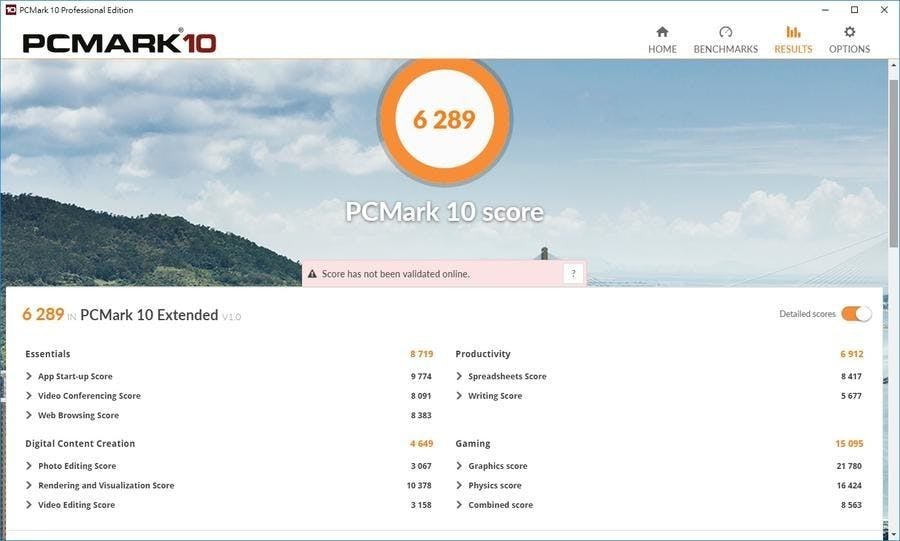The image size is (900, 541).
Task: Click the scrollbar up arrow
Action: 894,67
